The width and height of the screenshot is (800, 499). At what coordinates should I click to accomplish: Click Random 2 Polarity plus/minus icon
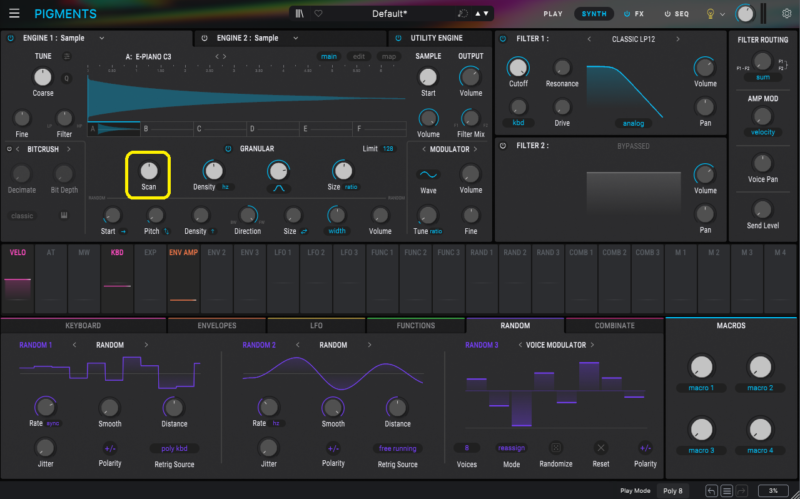tap(333, 448)
